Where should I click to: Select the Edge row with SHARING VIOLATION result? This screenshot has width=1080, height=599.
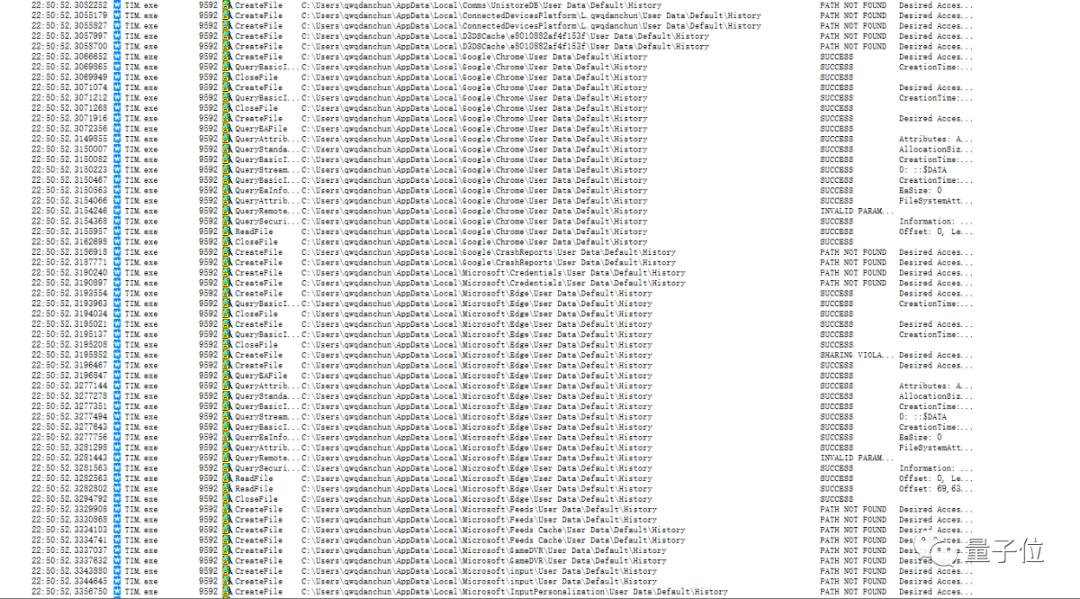coord(503,355)
